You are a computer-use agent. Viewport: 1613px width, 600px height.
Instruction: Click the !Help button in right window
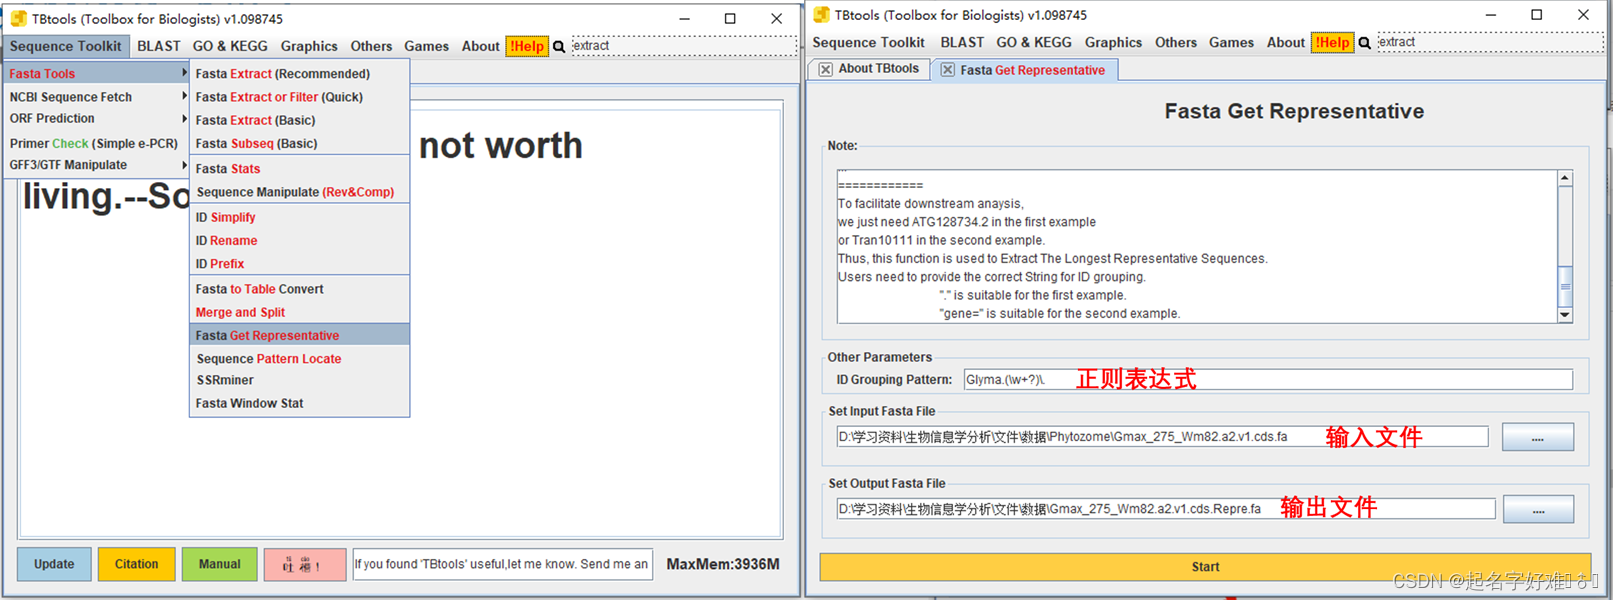1332,42
